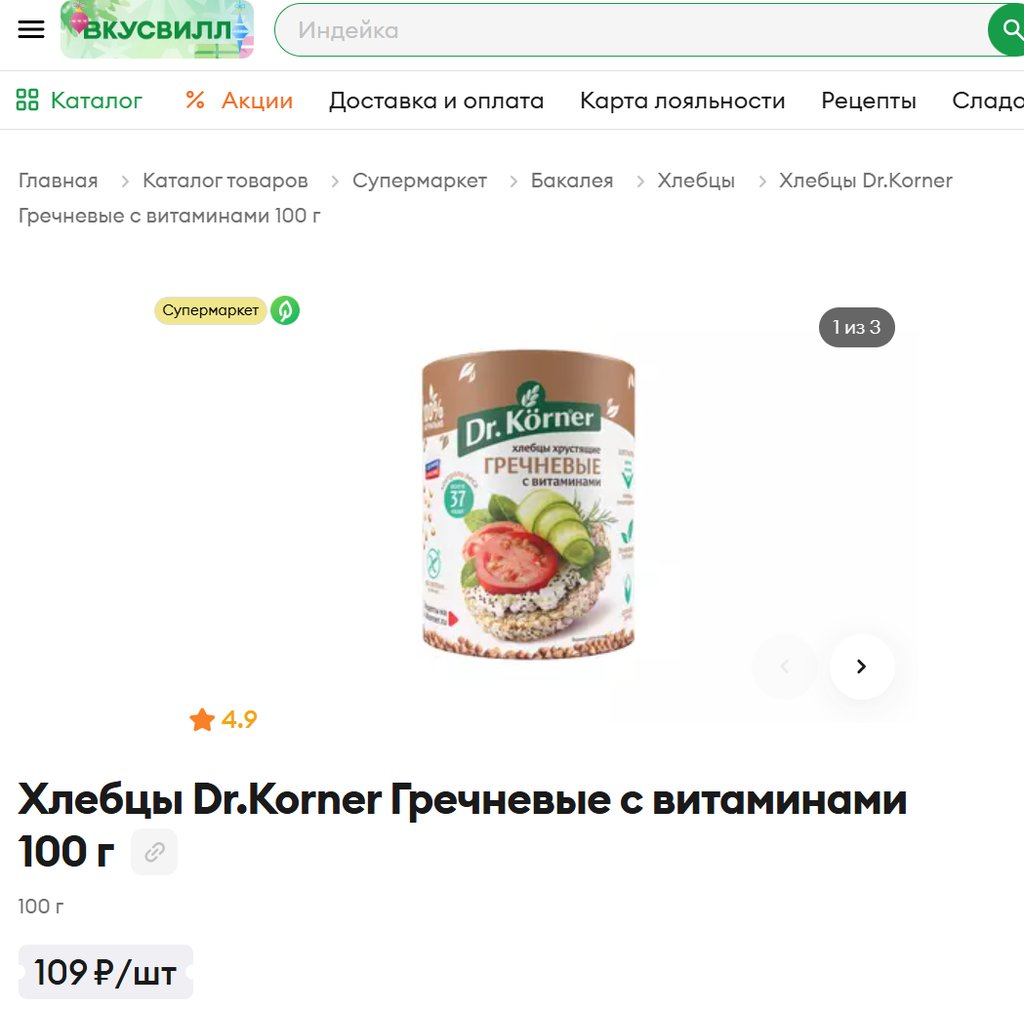This screenshot has width=1024, height=1010.
Task: Open the hamburger menu
Action: [x=31, y=29]
